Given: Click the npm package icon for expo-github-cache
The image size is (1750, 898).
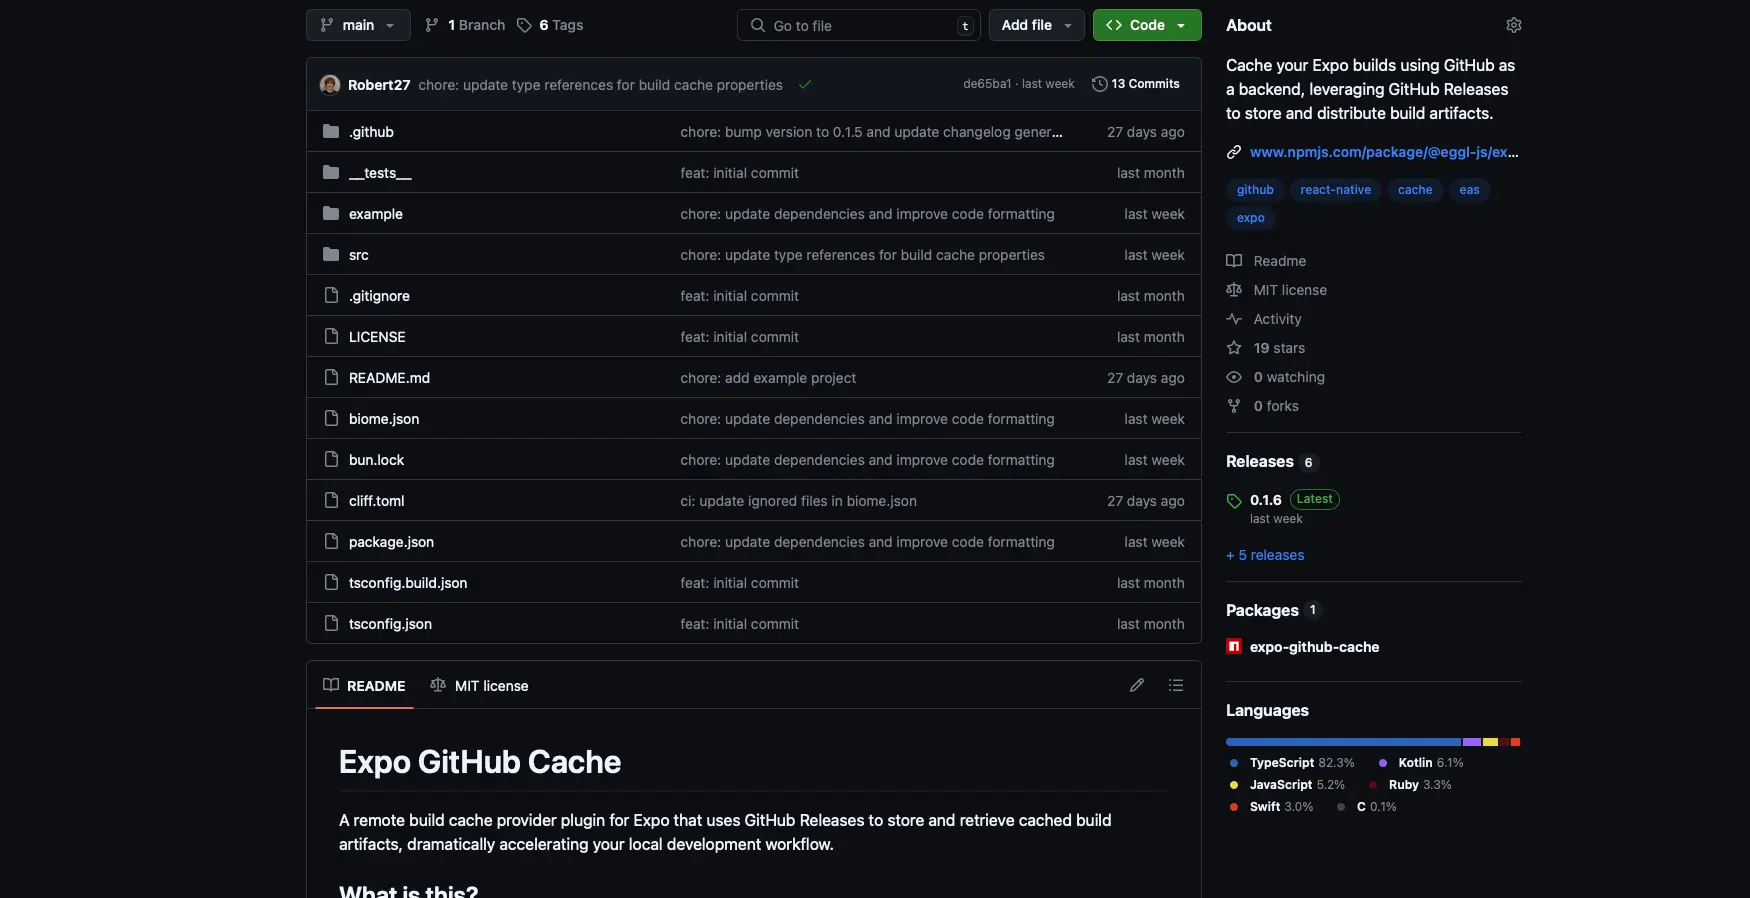Looking at the screenshot, I should pos(1234,646).
